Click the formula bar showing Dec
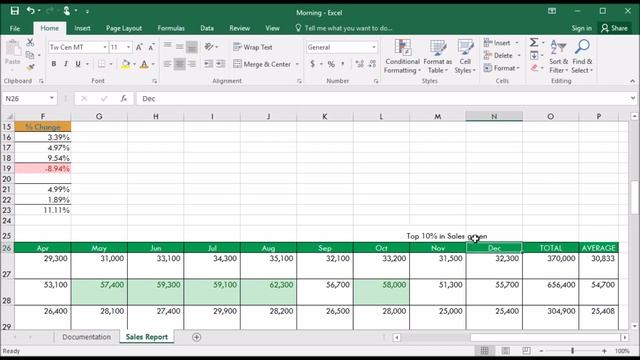Viewport: 640px width, 360px height. click(383, 98)
